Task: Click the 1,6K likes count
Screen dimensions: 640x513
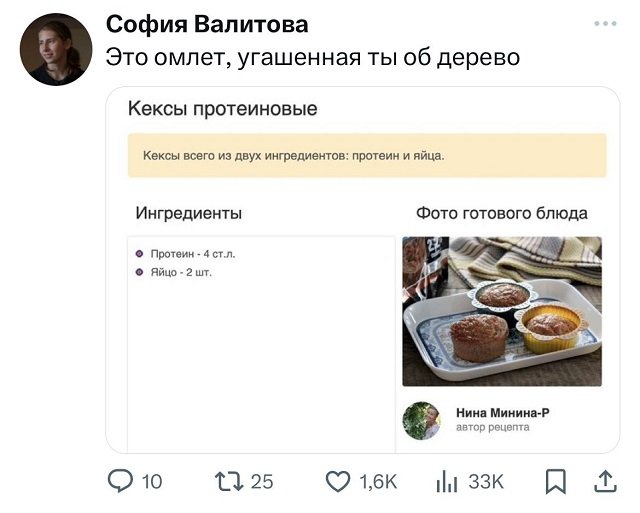Action: point(378,482)
